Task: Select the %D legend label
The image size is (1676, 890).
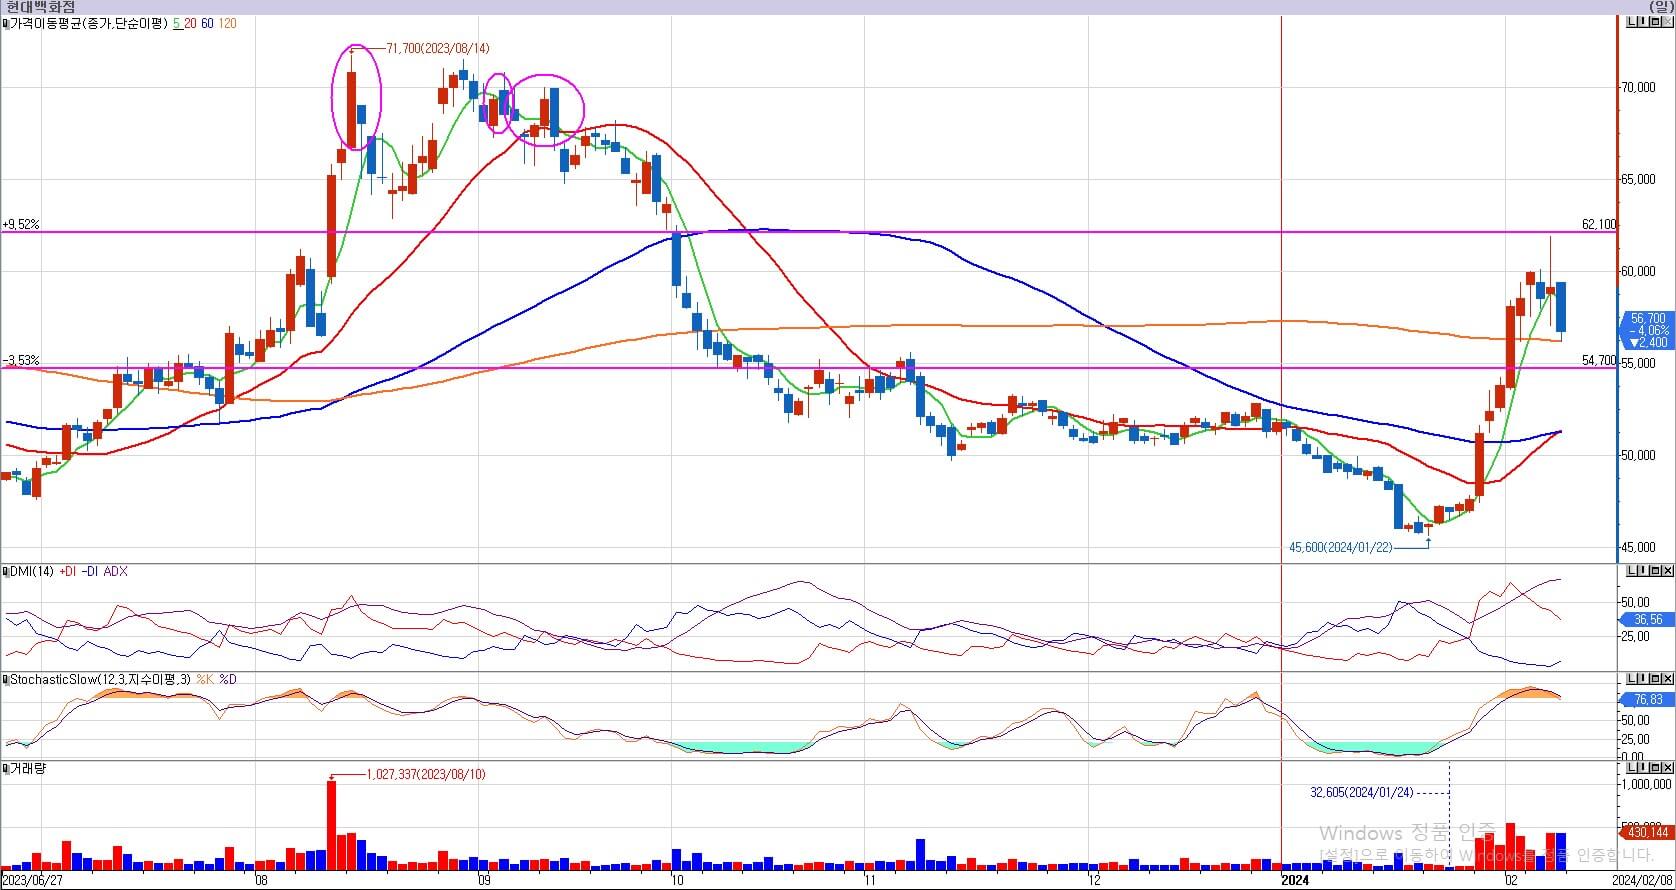Action: [228, 679]
